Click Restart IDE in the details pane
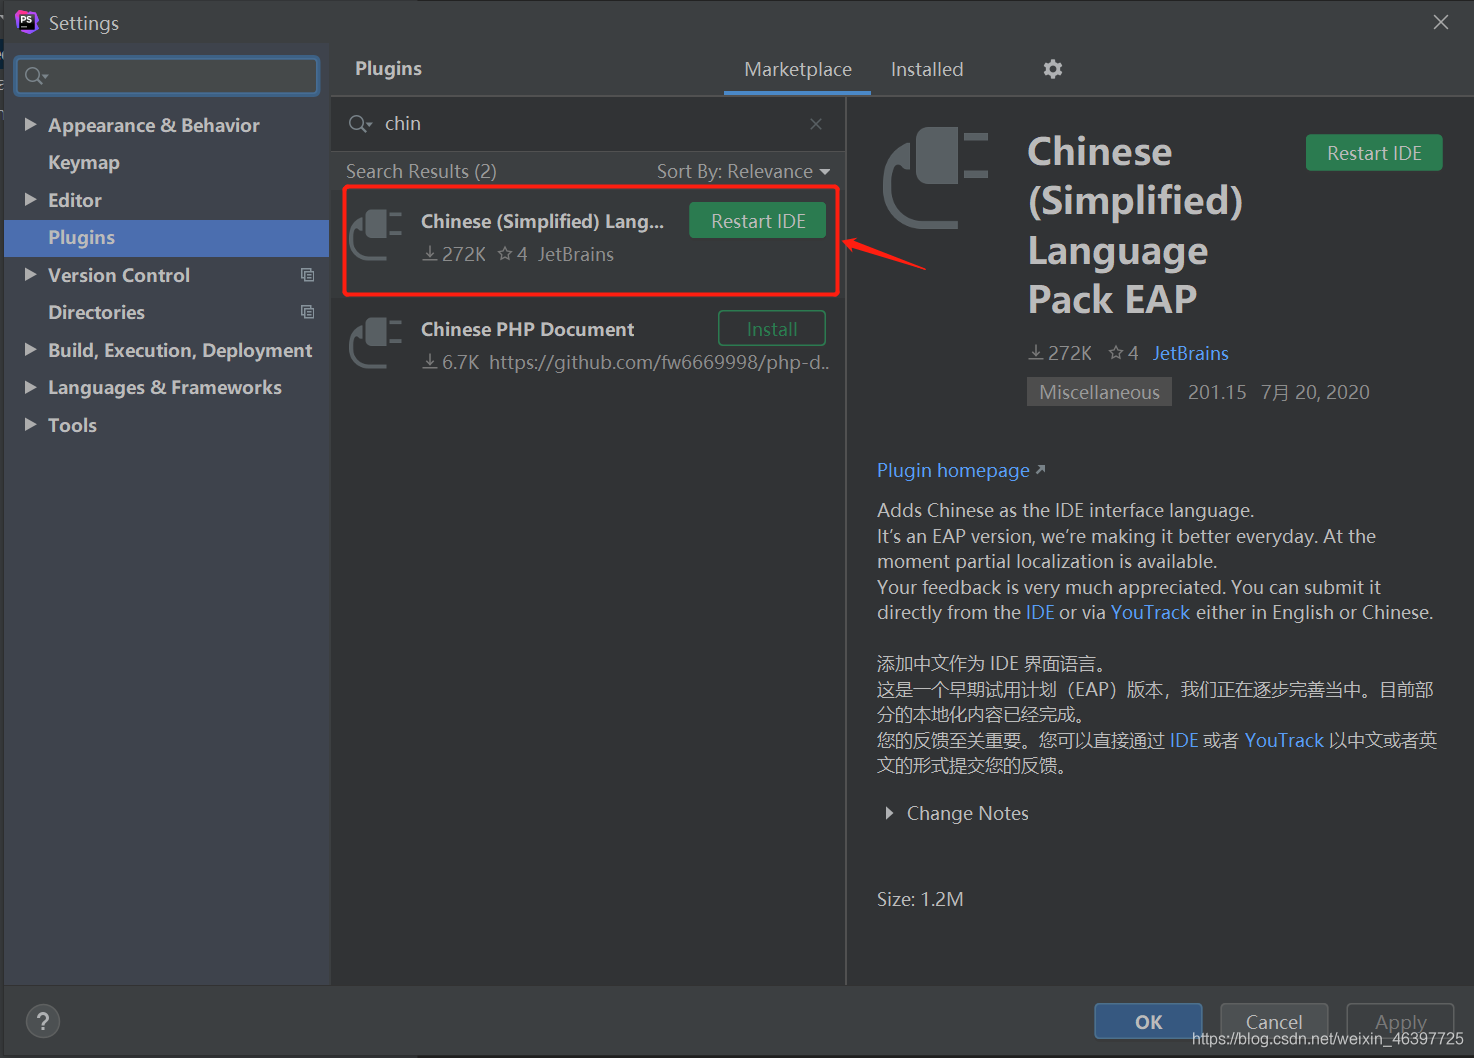The width and height of the screenshot is (1474, 1058). pos(1374,153)
